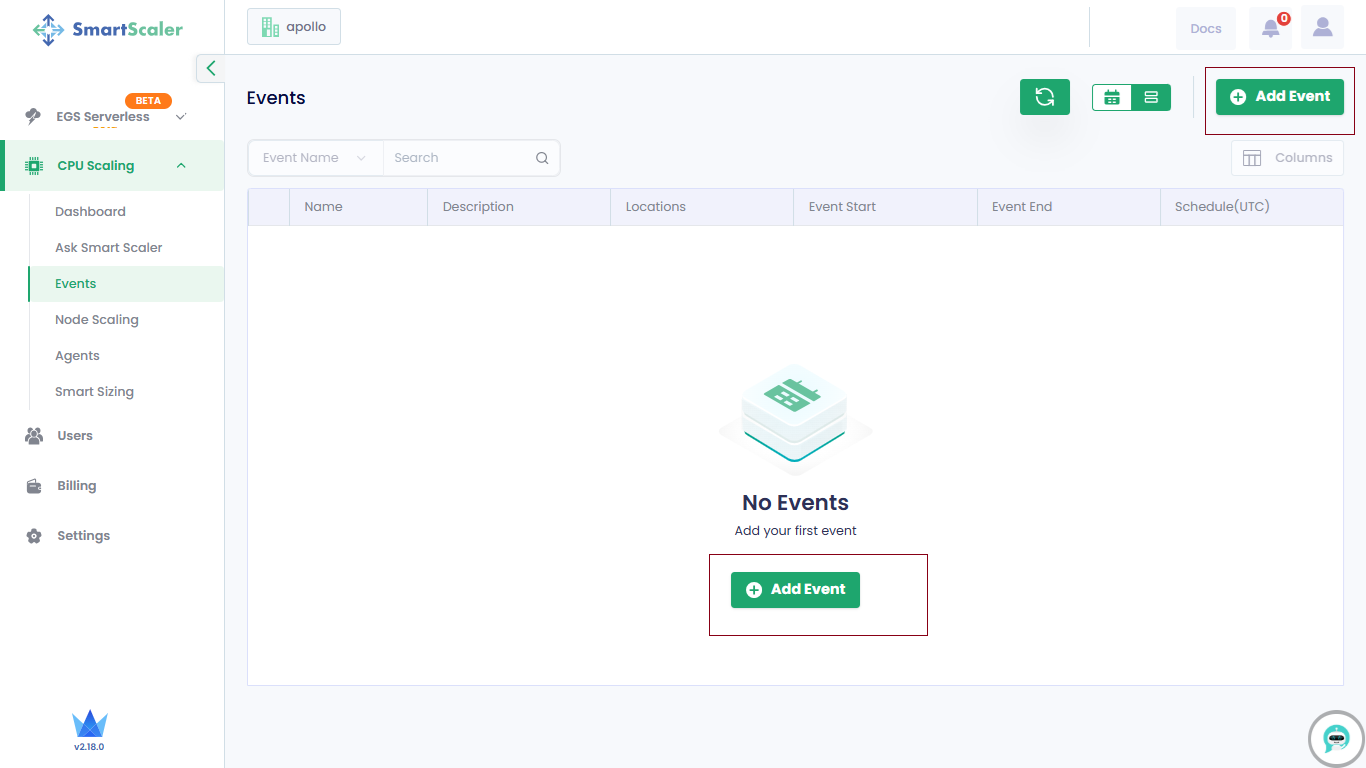The width and height of the screenshot is (1366, 768).
Task: Open the Docs link
Action: [1205, 27]
